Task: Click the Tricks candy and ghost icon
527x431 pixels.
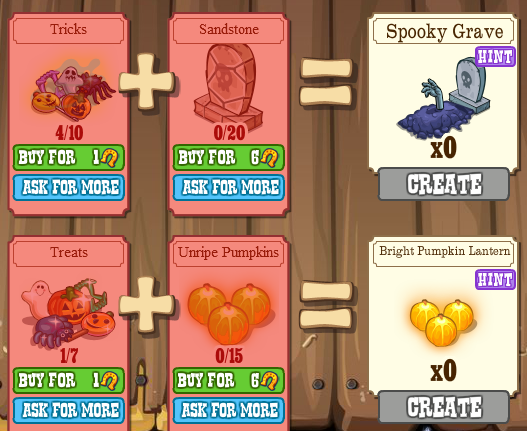Action: pos(73,91)
